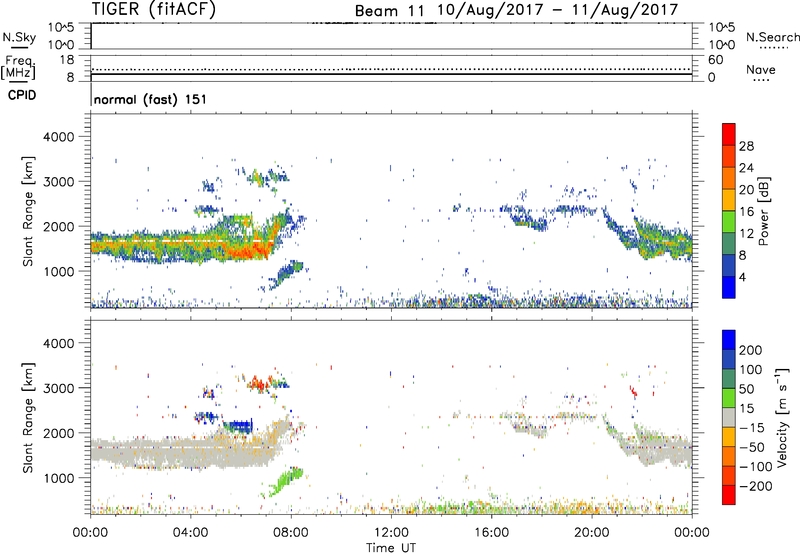Click the blue velocity patch near 2200 km
Image resolution: width=800 pixels, height=554 pixels.
coord(239,425)
